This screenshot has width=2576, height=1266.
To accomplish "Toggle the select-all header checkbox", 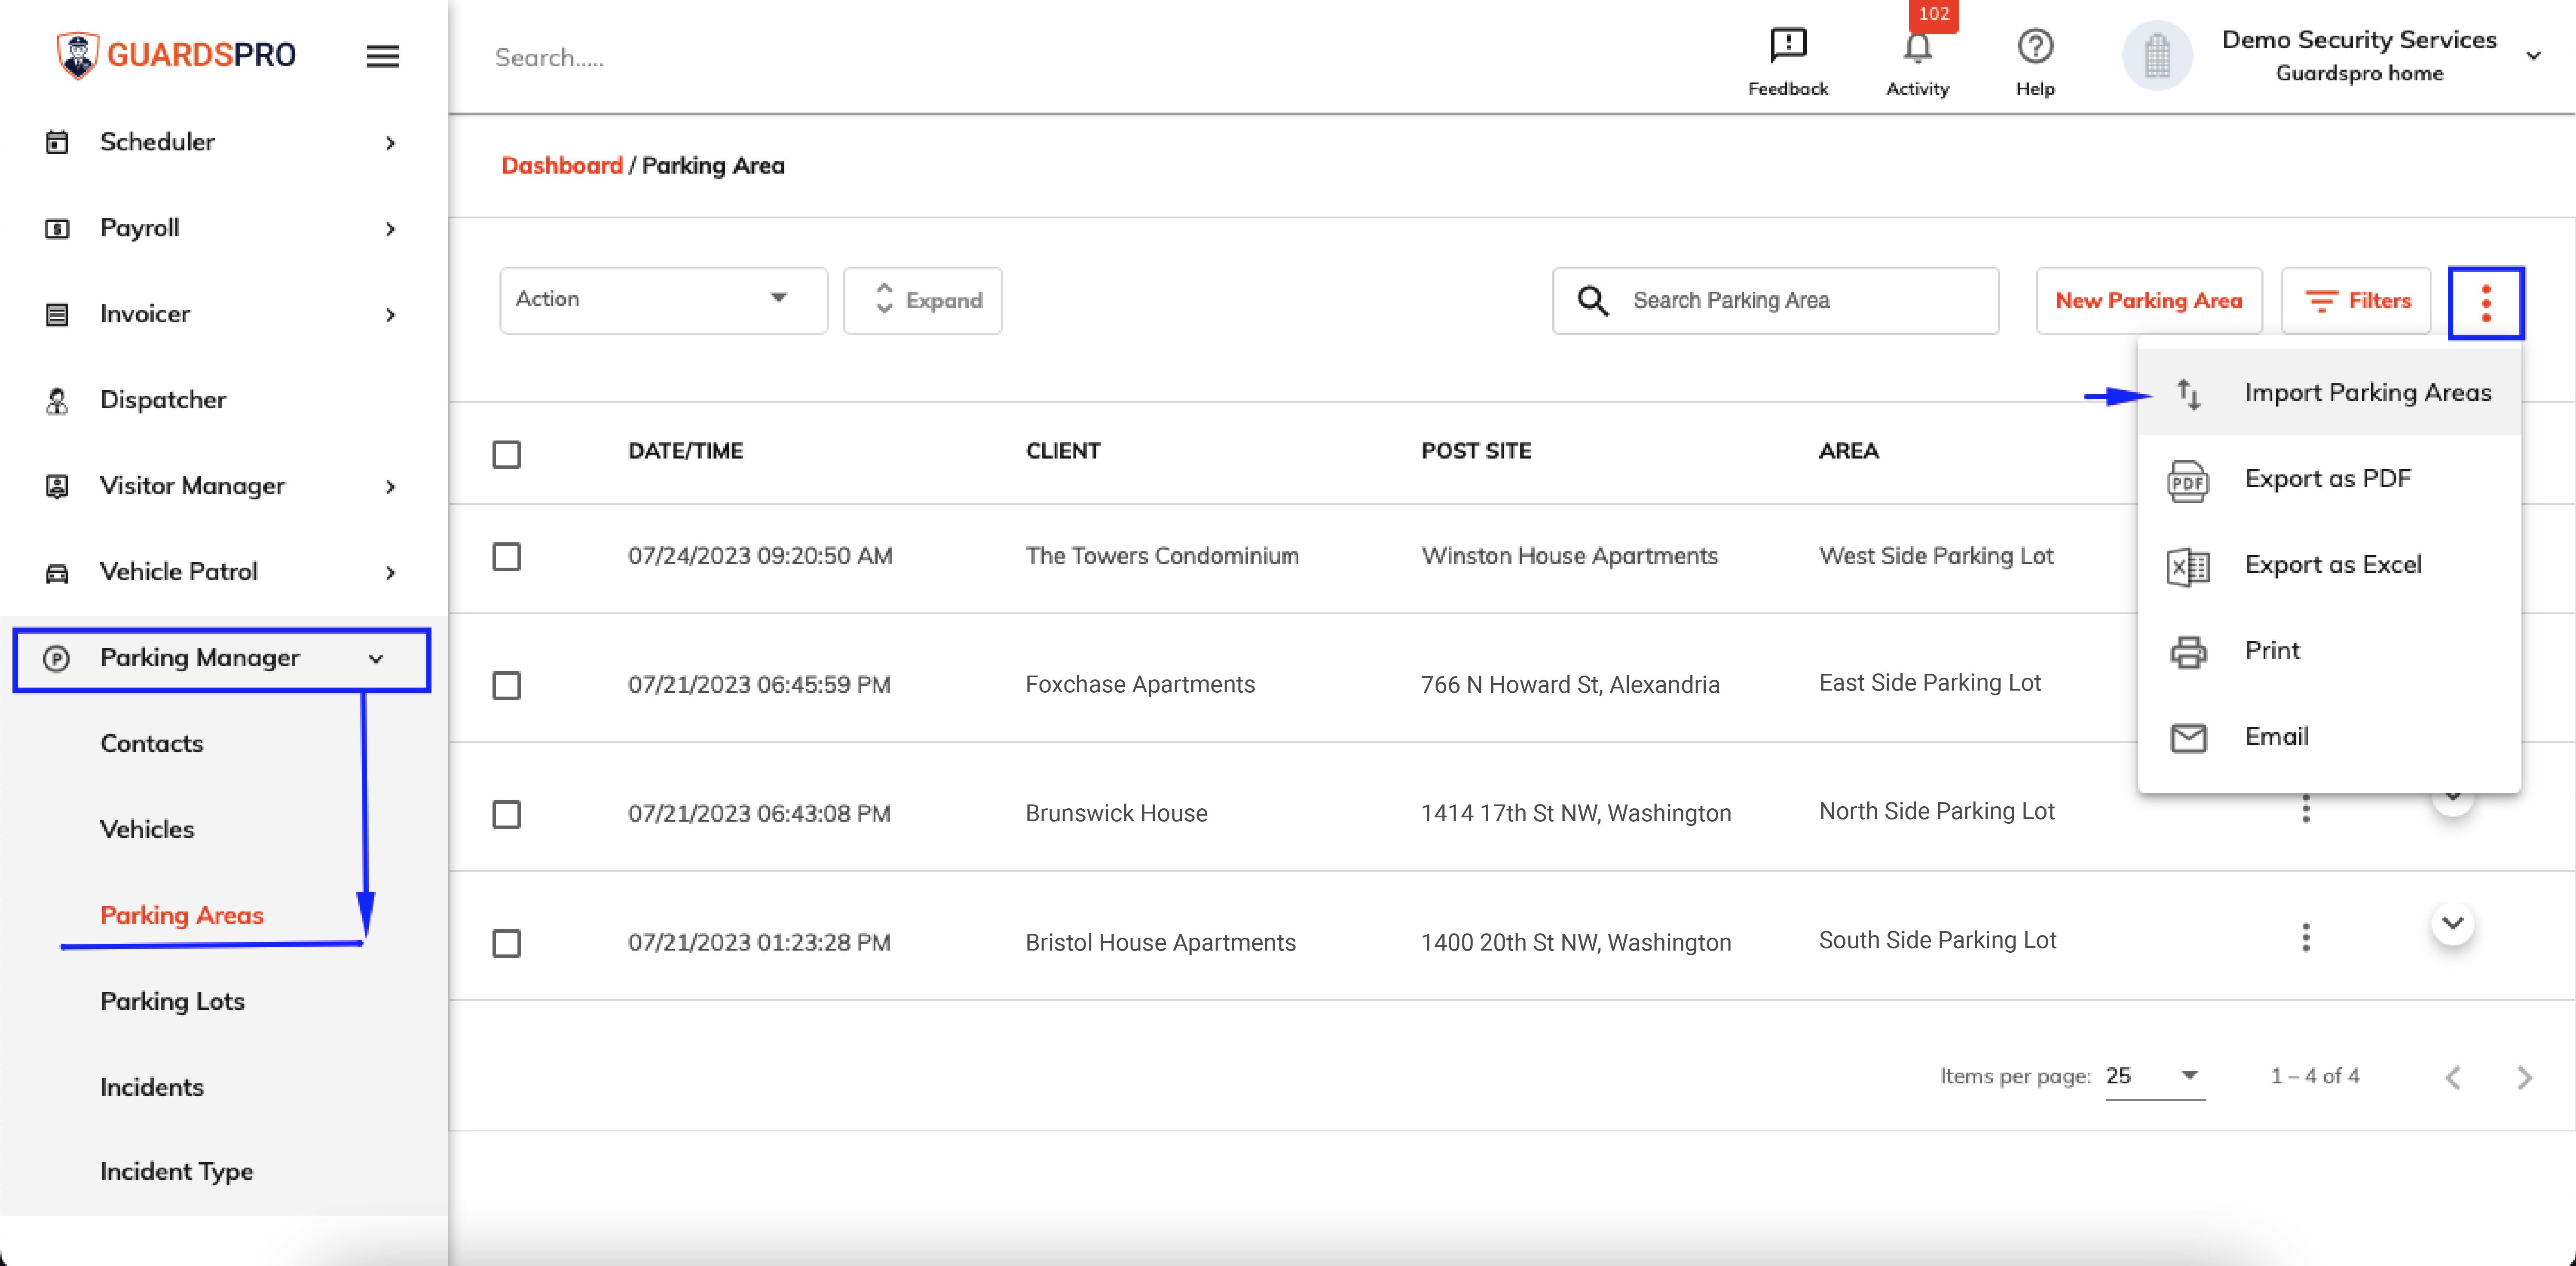I will point(507,455).
